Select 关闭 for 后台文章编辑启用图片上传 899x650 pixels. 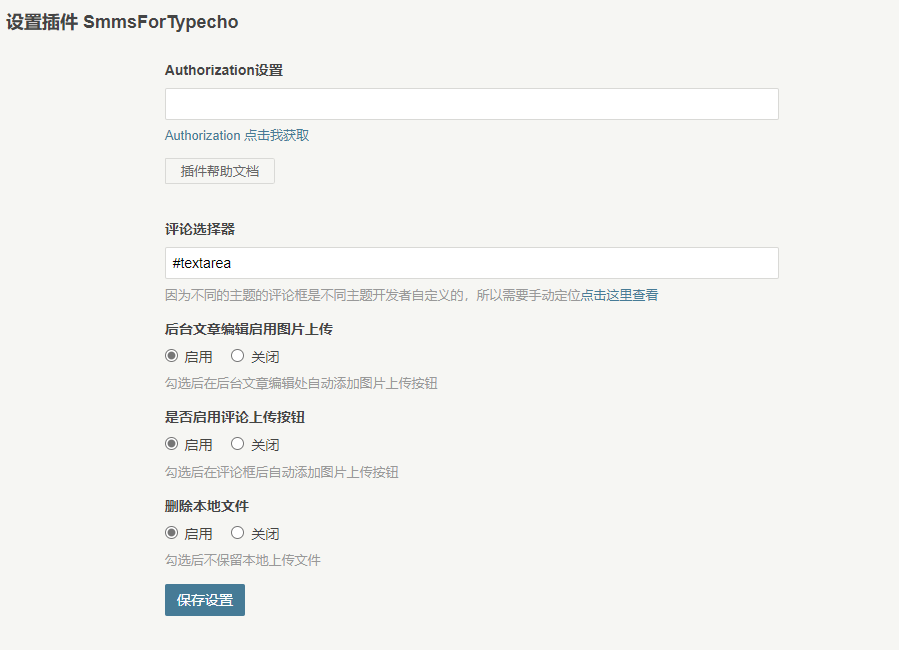(x=237, y=356)
